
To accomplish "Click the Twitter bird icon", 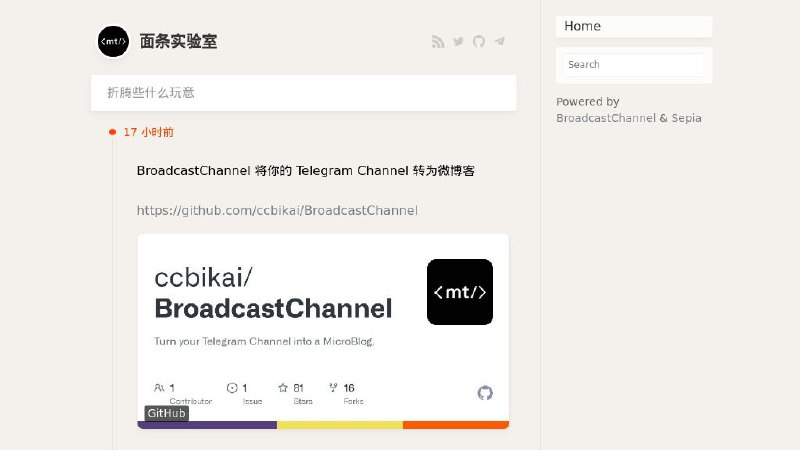I will tap(458, 42).
